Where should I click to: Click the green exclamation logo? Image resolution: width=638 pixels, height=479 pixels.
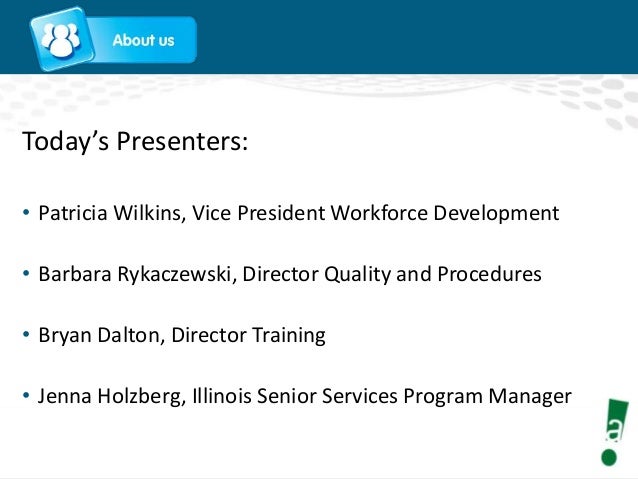613,432
